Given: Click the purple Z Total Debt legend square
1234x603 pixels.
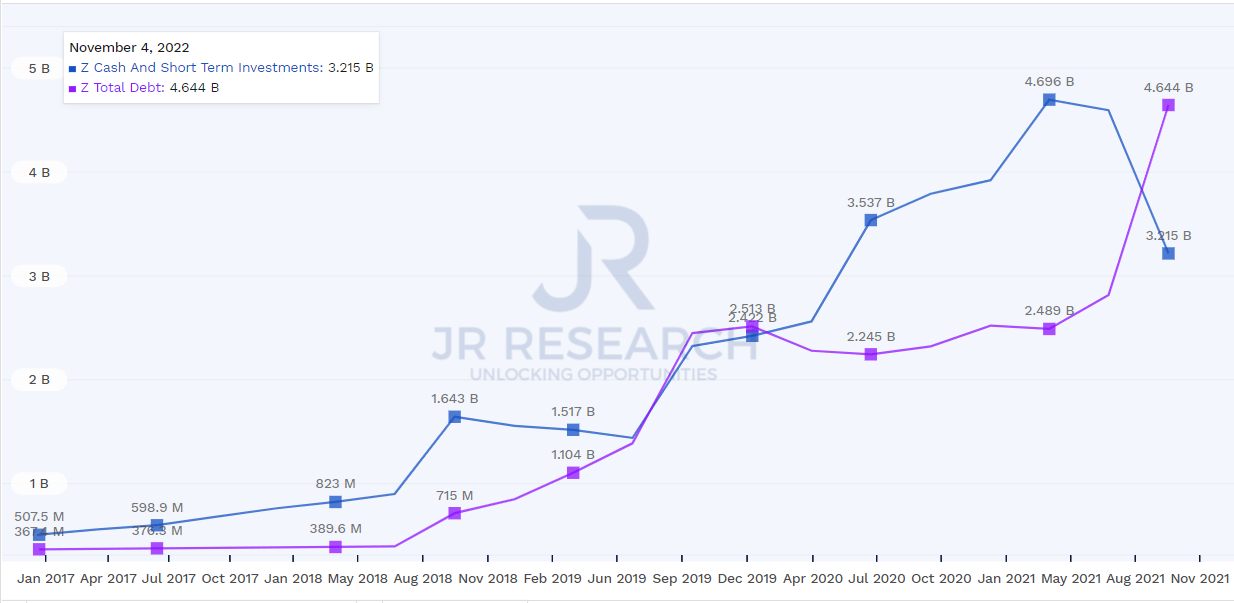Looking at the screenshot, I should [70, 87].
